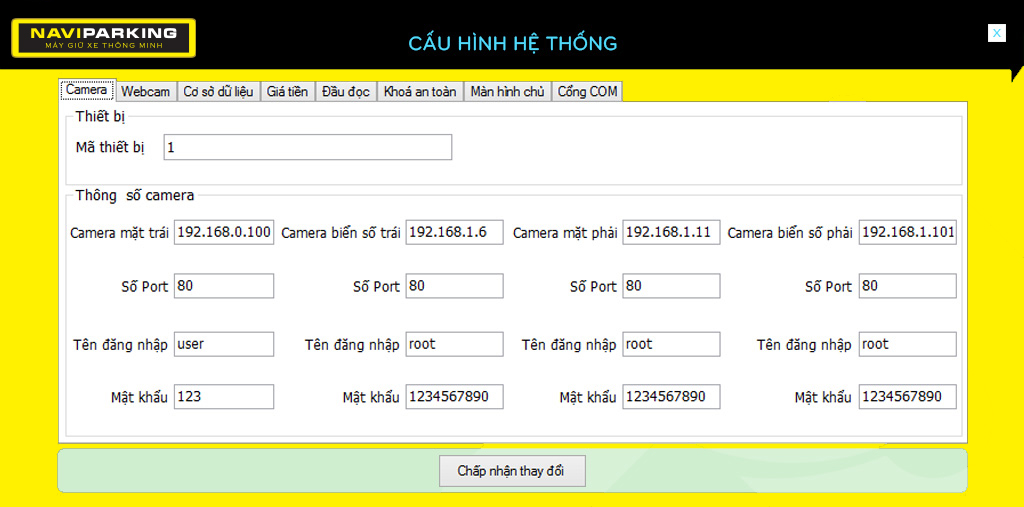Click the 'Camera biển số trái' label
The width and height of the screenshot is (1024, 507).
pos(340,233)
